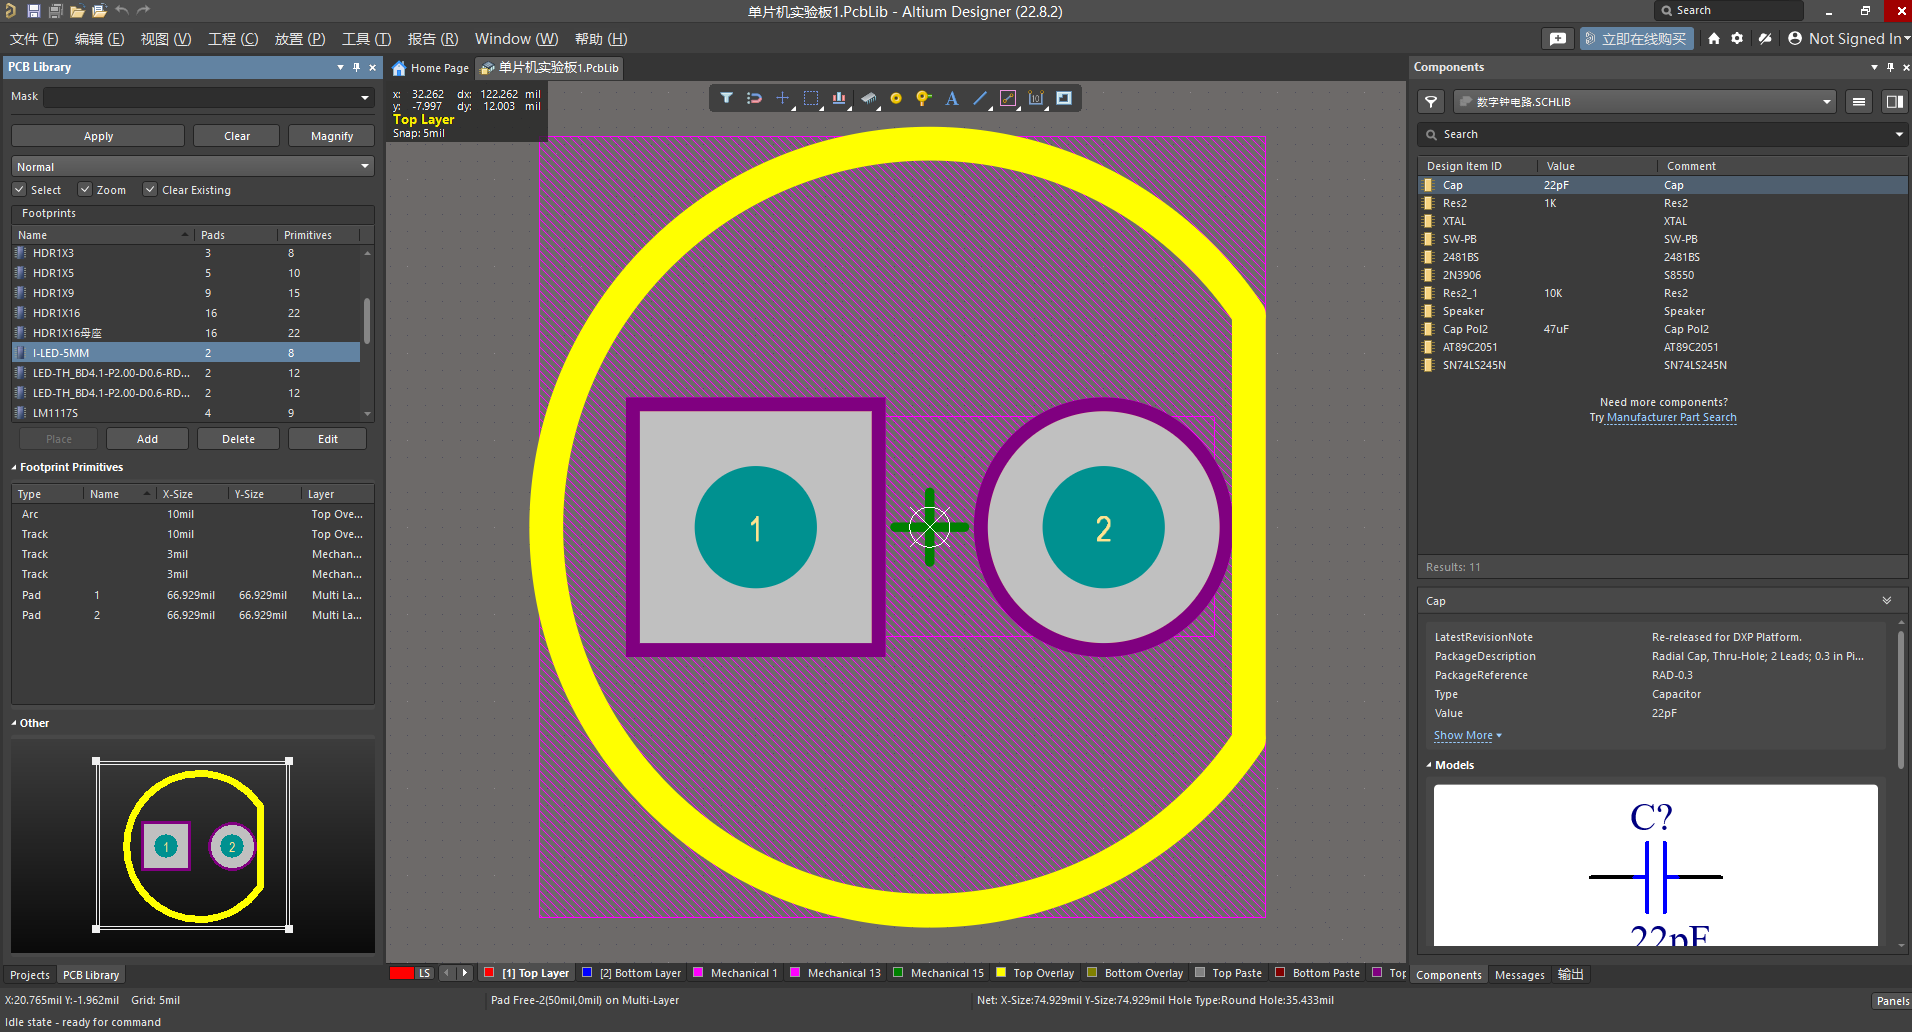Click the feedback speech bubble icon
The height and width of the screenshot is (1032, 1912).
click(x=1558, y=39)
